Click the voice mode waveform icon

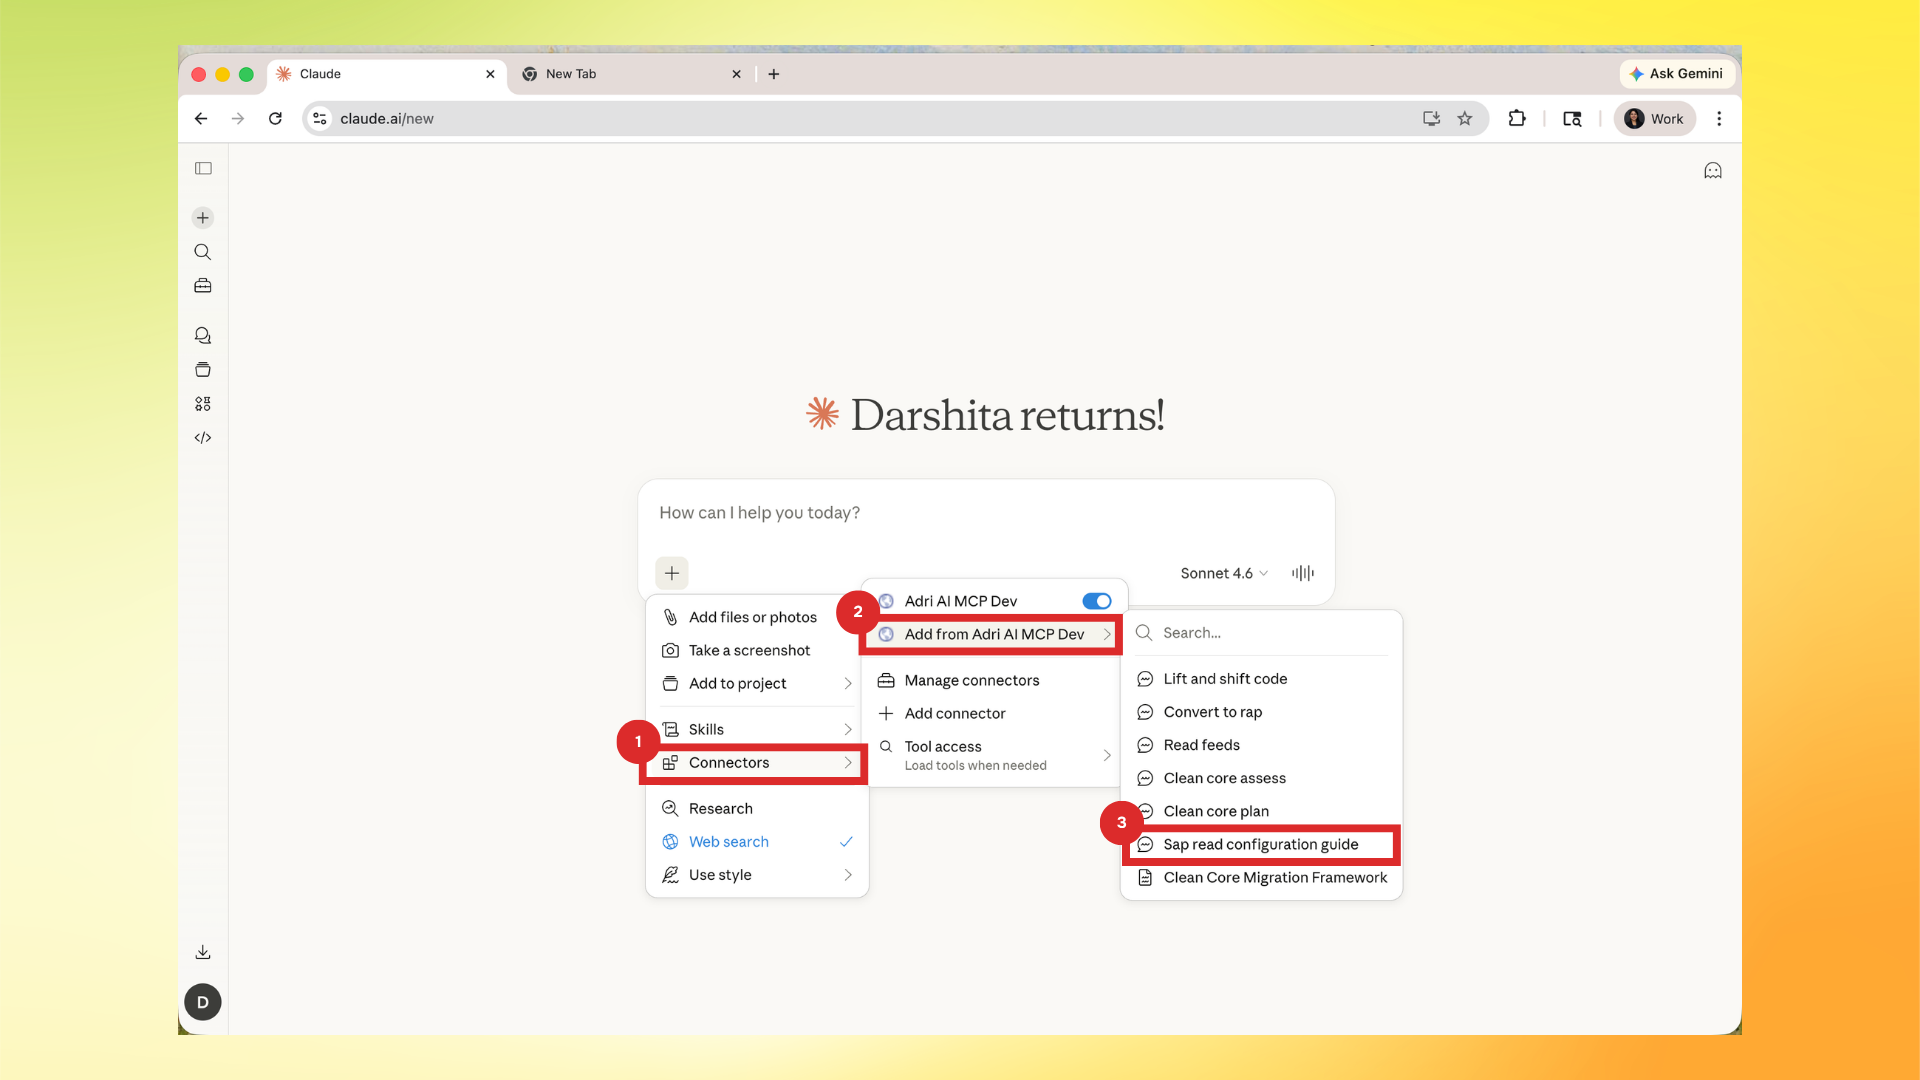[1302, 573]
